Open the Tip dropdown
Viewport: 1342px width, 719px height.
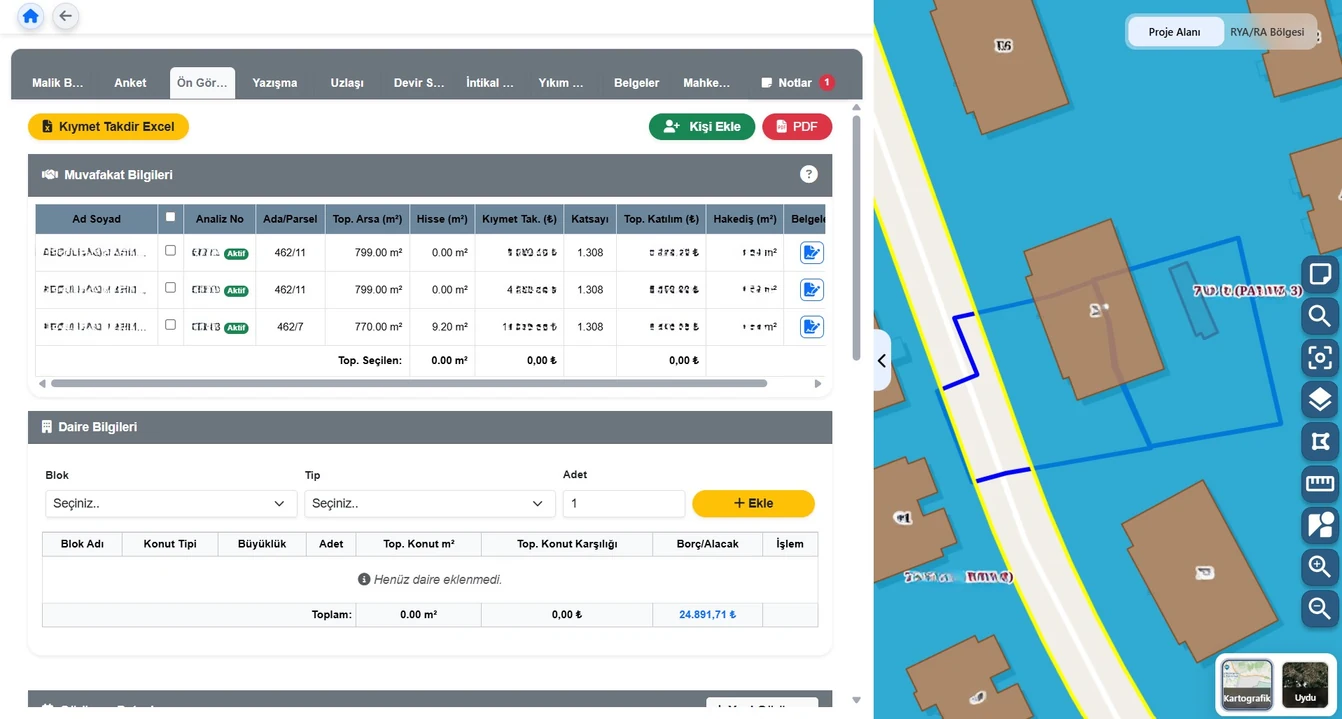tap(430, 503)
